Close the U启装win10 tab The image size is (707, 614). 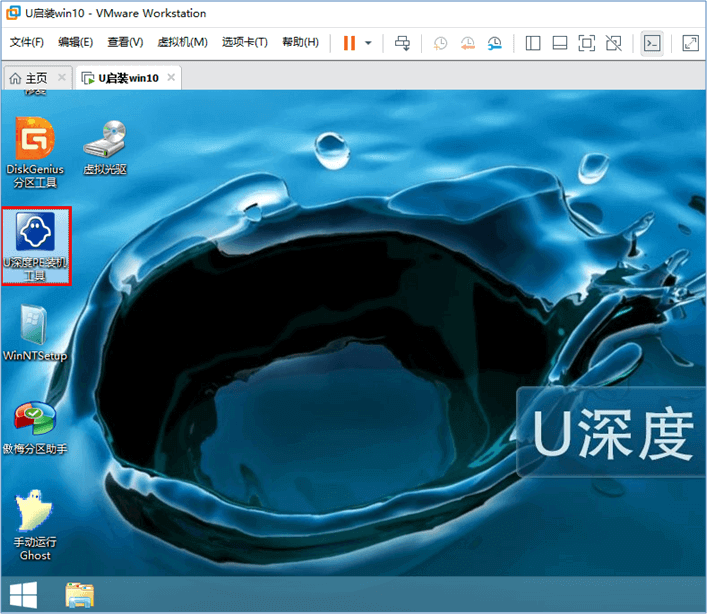tap(171, 78)
